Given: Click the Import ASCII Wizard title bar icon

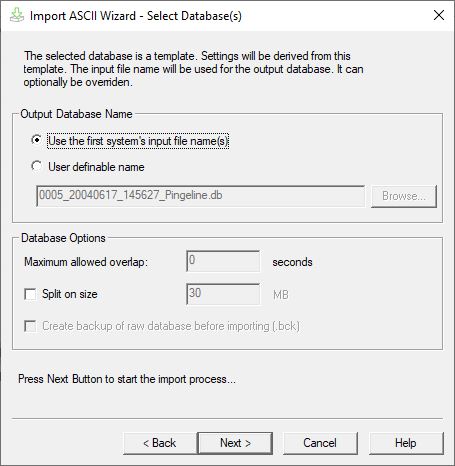Looking at the screenshot, I should click(16, 15).
